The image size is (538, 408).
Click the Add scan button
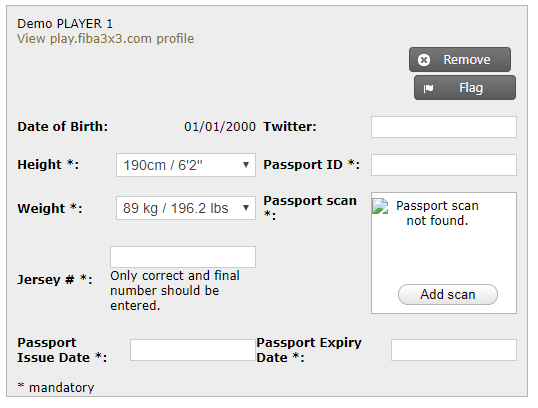(x=448, y=294)
